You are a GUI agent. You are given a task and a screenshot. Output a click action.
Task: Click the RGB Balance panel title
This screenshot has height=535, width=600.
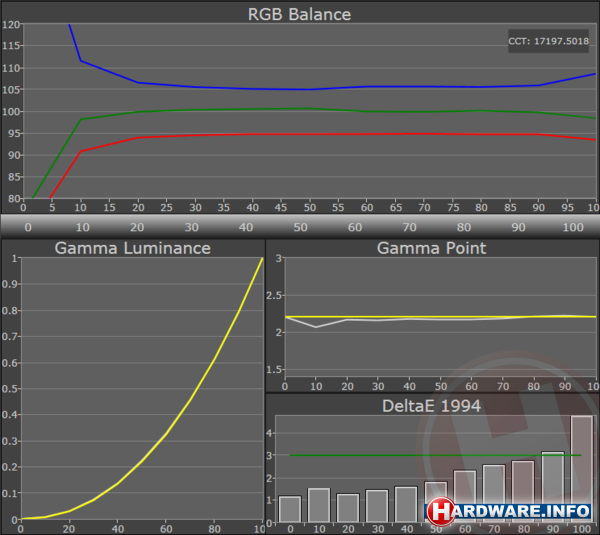click(299, 14)
